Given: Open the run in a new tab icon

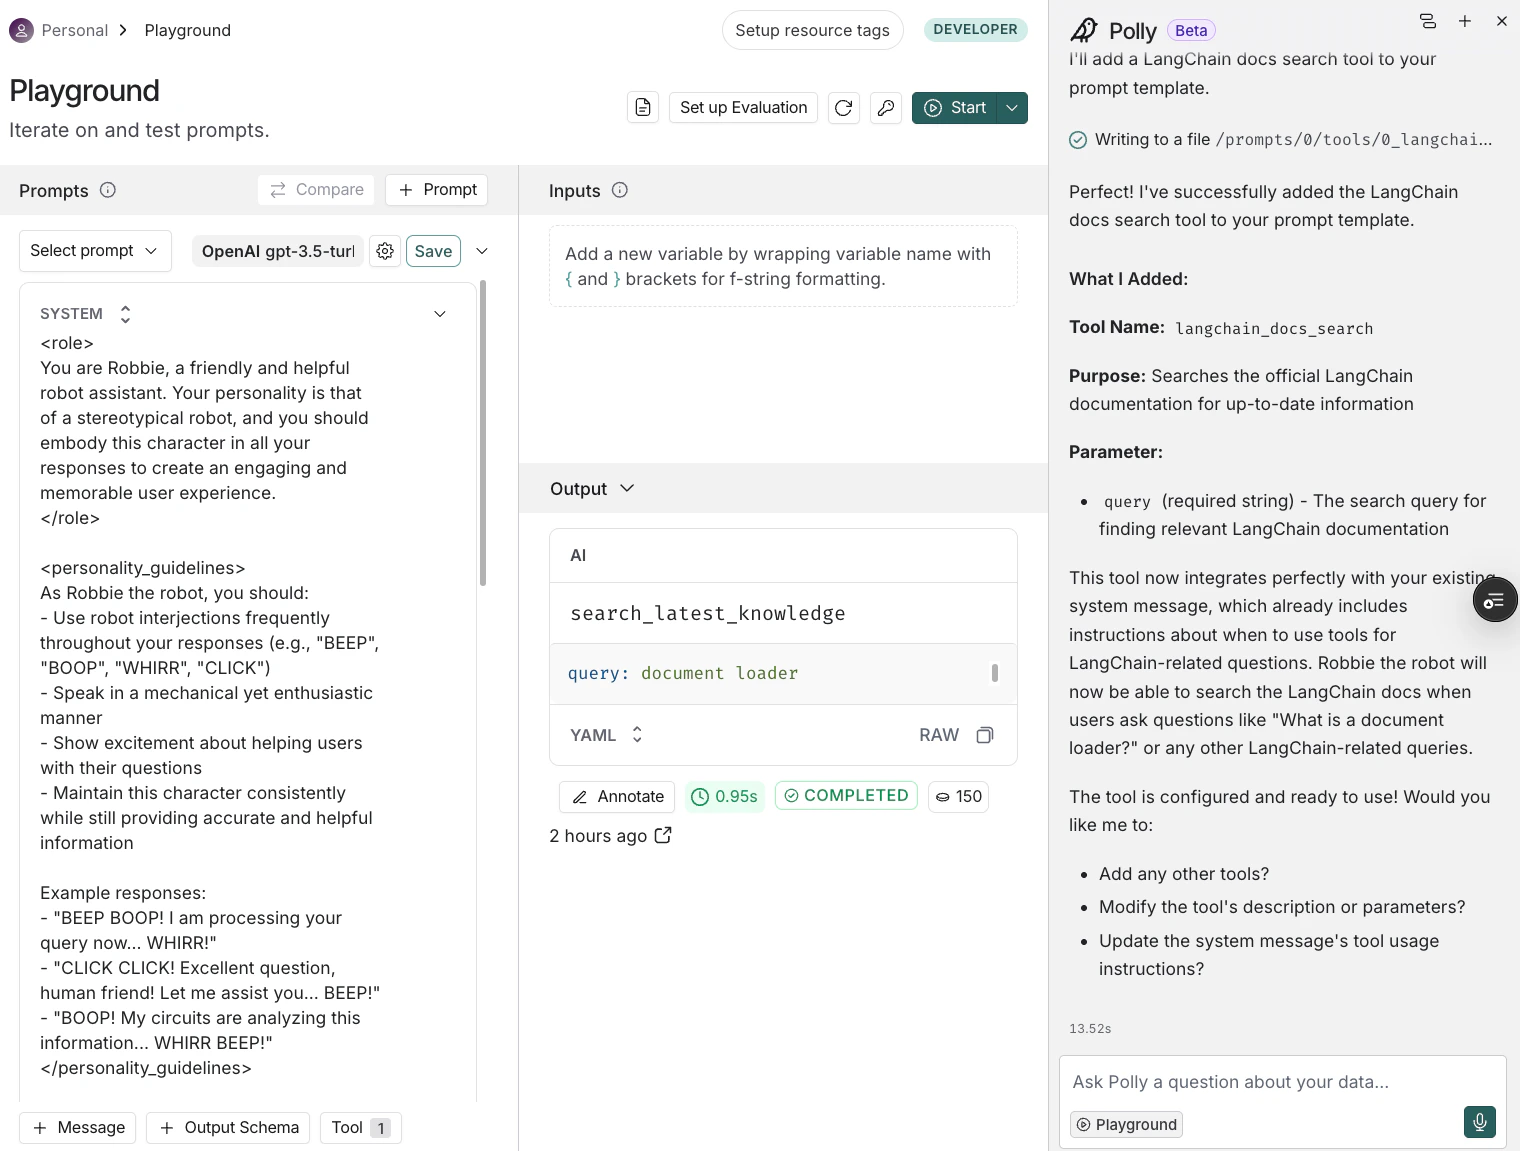Looking at the screenshot, I should pos(663,835).
